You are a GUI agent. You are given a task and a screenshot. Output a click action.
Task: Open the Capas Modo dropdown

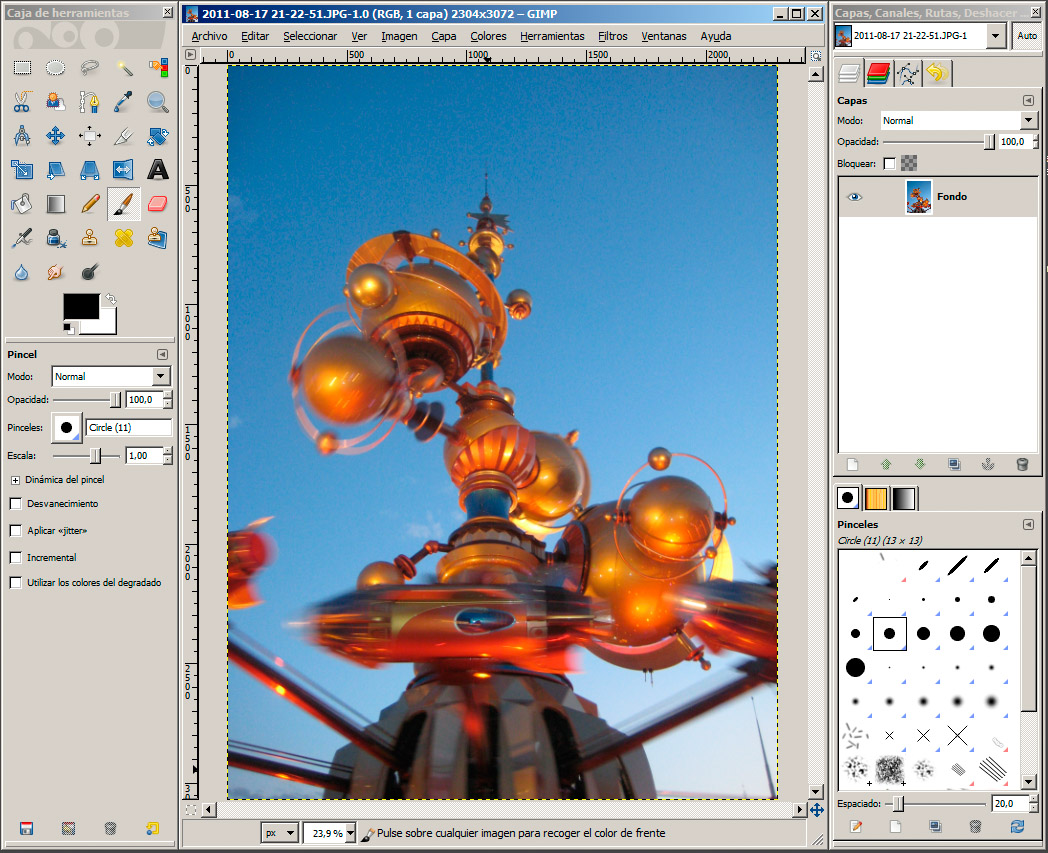pos(958,120)
